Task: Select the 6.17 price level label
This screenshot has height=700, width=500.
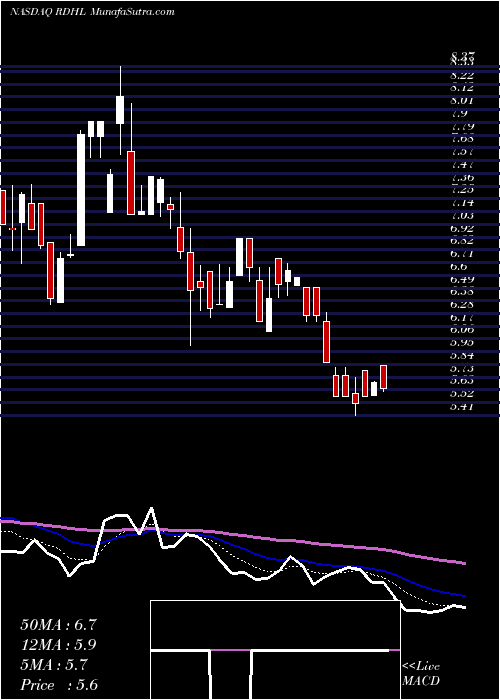Action: click(x=462, y=317)
